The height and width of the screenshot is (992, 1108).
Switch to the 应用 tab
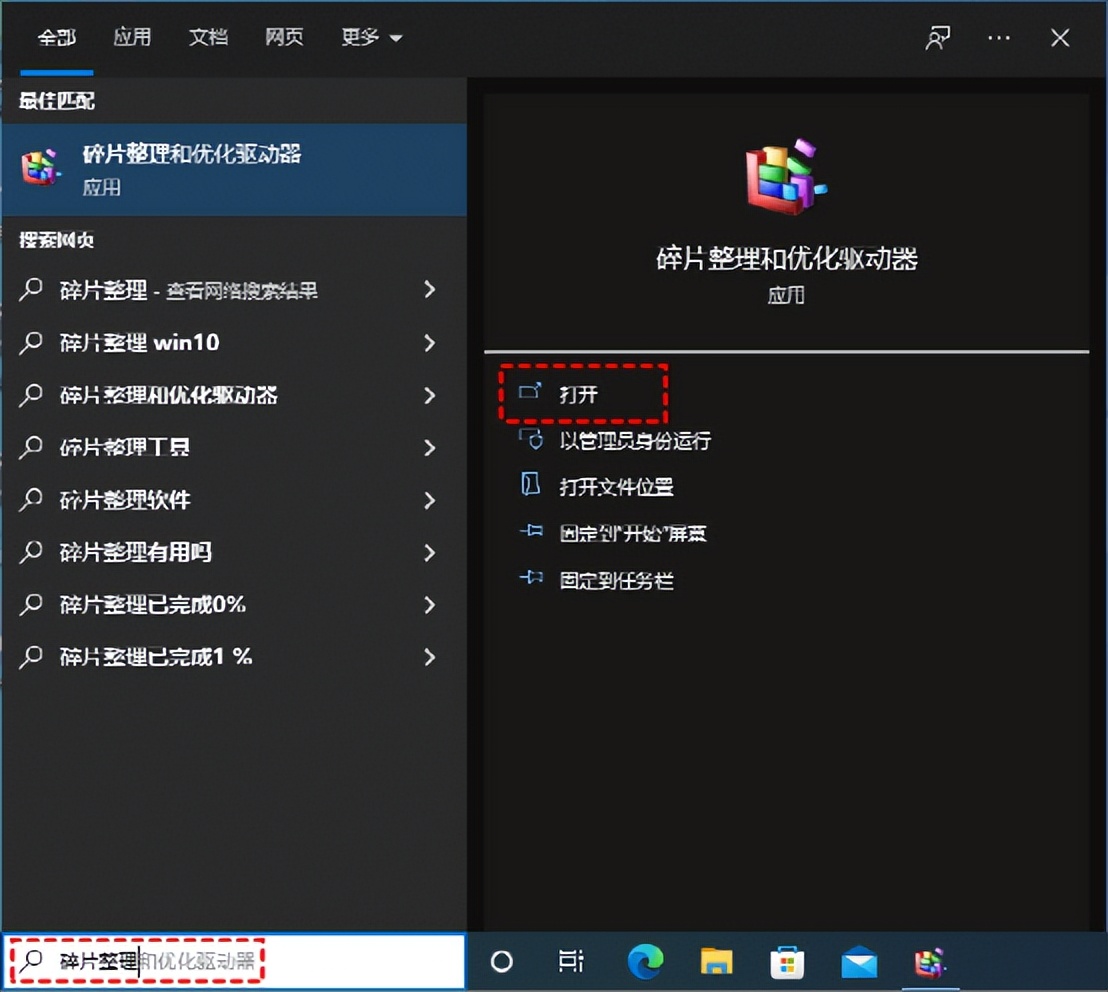click(133, 36)
